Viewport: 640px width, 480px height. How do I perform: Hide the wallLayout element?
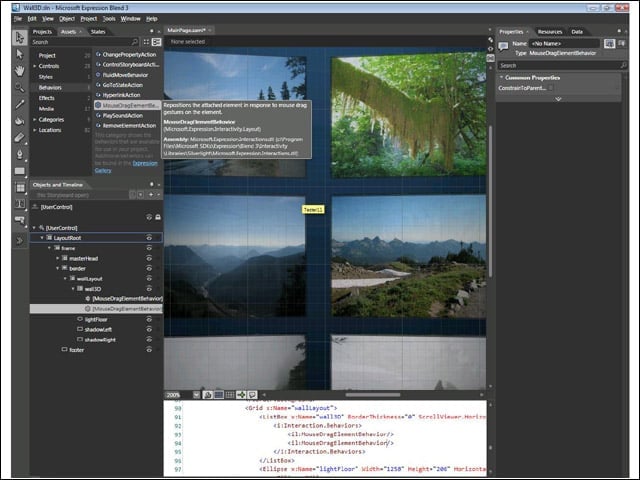click(x=149, y=278)
